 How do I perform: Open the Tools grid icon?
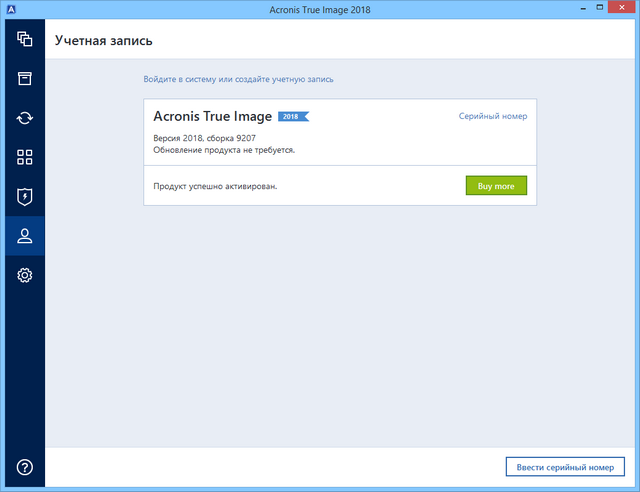point(24,157)
